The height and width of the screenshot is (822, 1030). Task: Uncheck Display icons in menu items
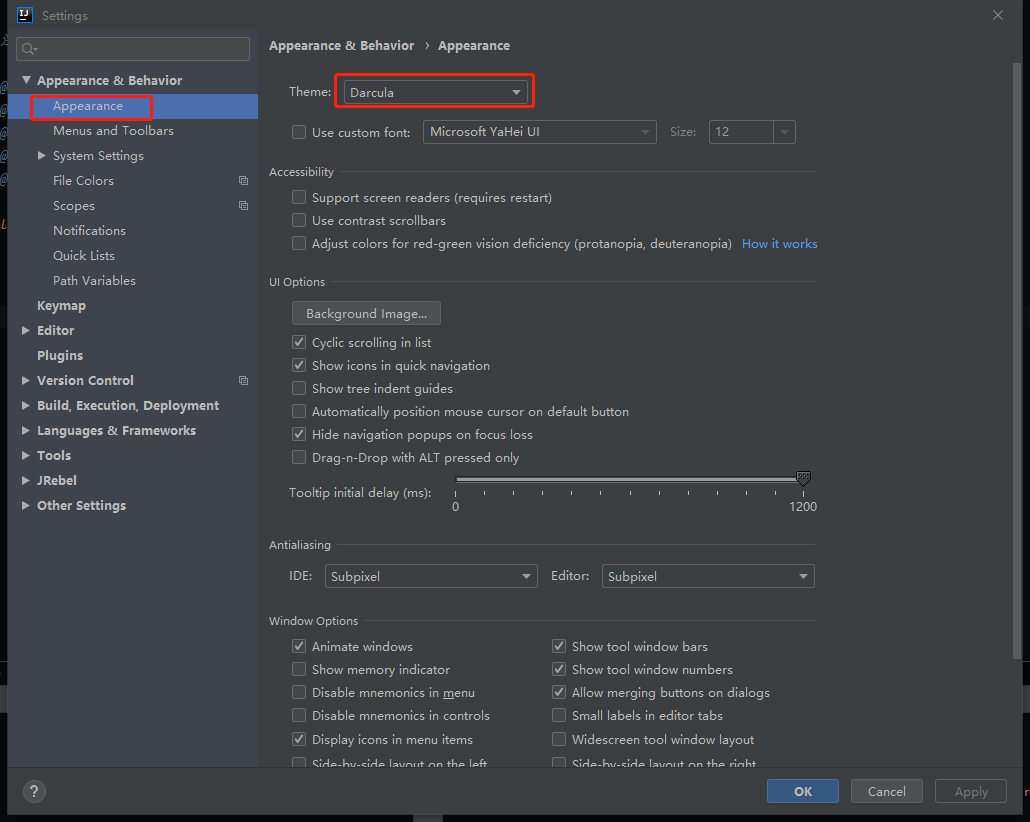[299, 739]
